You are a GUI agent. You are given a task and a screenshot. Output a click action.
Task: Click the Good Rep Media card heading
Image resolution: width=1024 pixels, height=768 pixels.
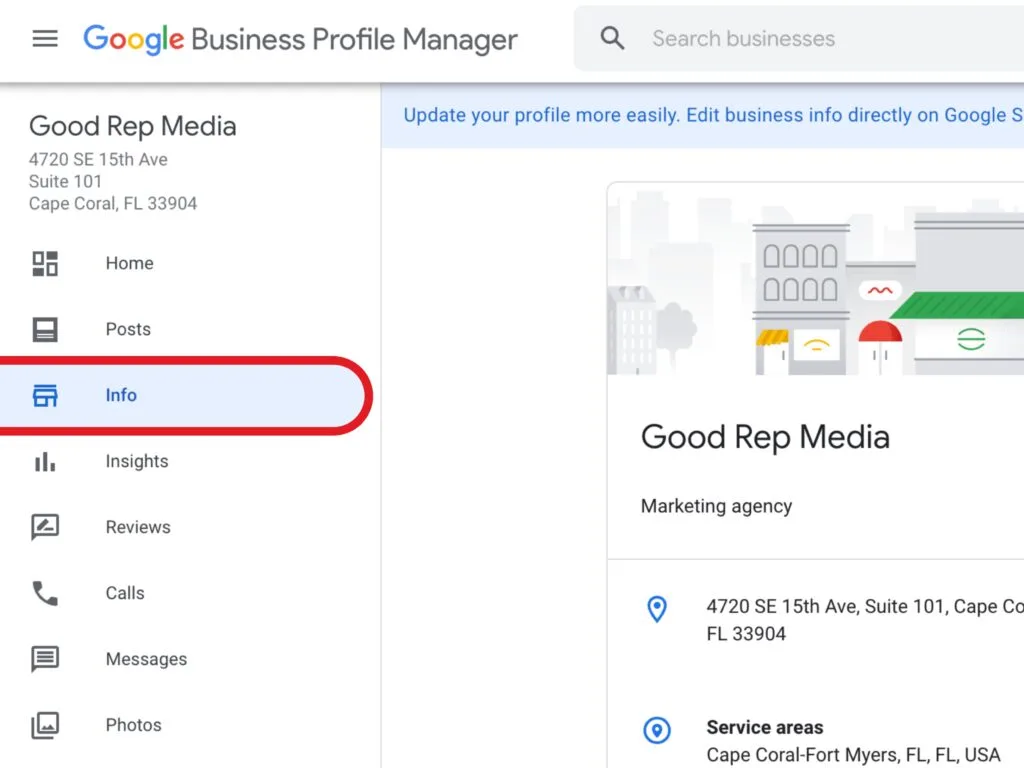pos(765,437)
